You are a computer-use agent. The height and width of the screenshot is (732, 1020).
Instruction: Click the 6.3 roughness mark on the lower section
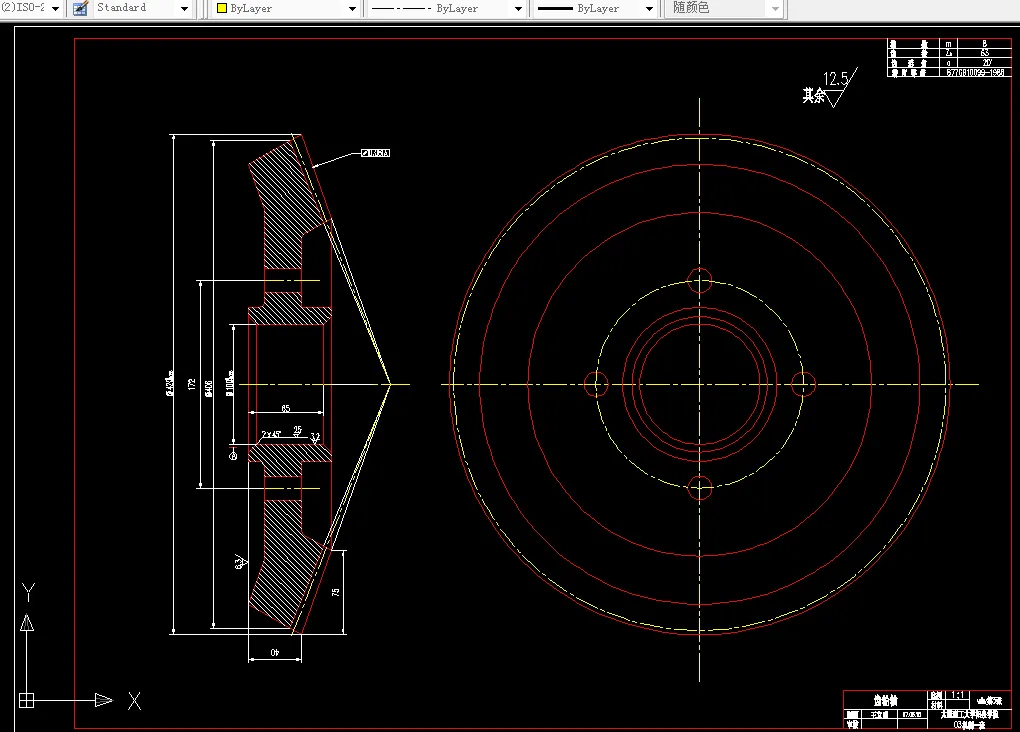(x=241, y=562)
